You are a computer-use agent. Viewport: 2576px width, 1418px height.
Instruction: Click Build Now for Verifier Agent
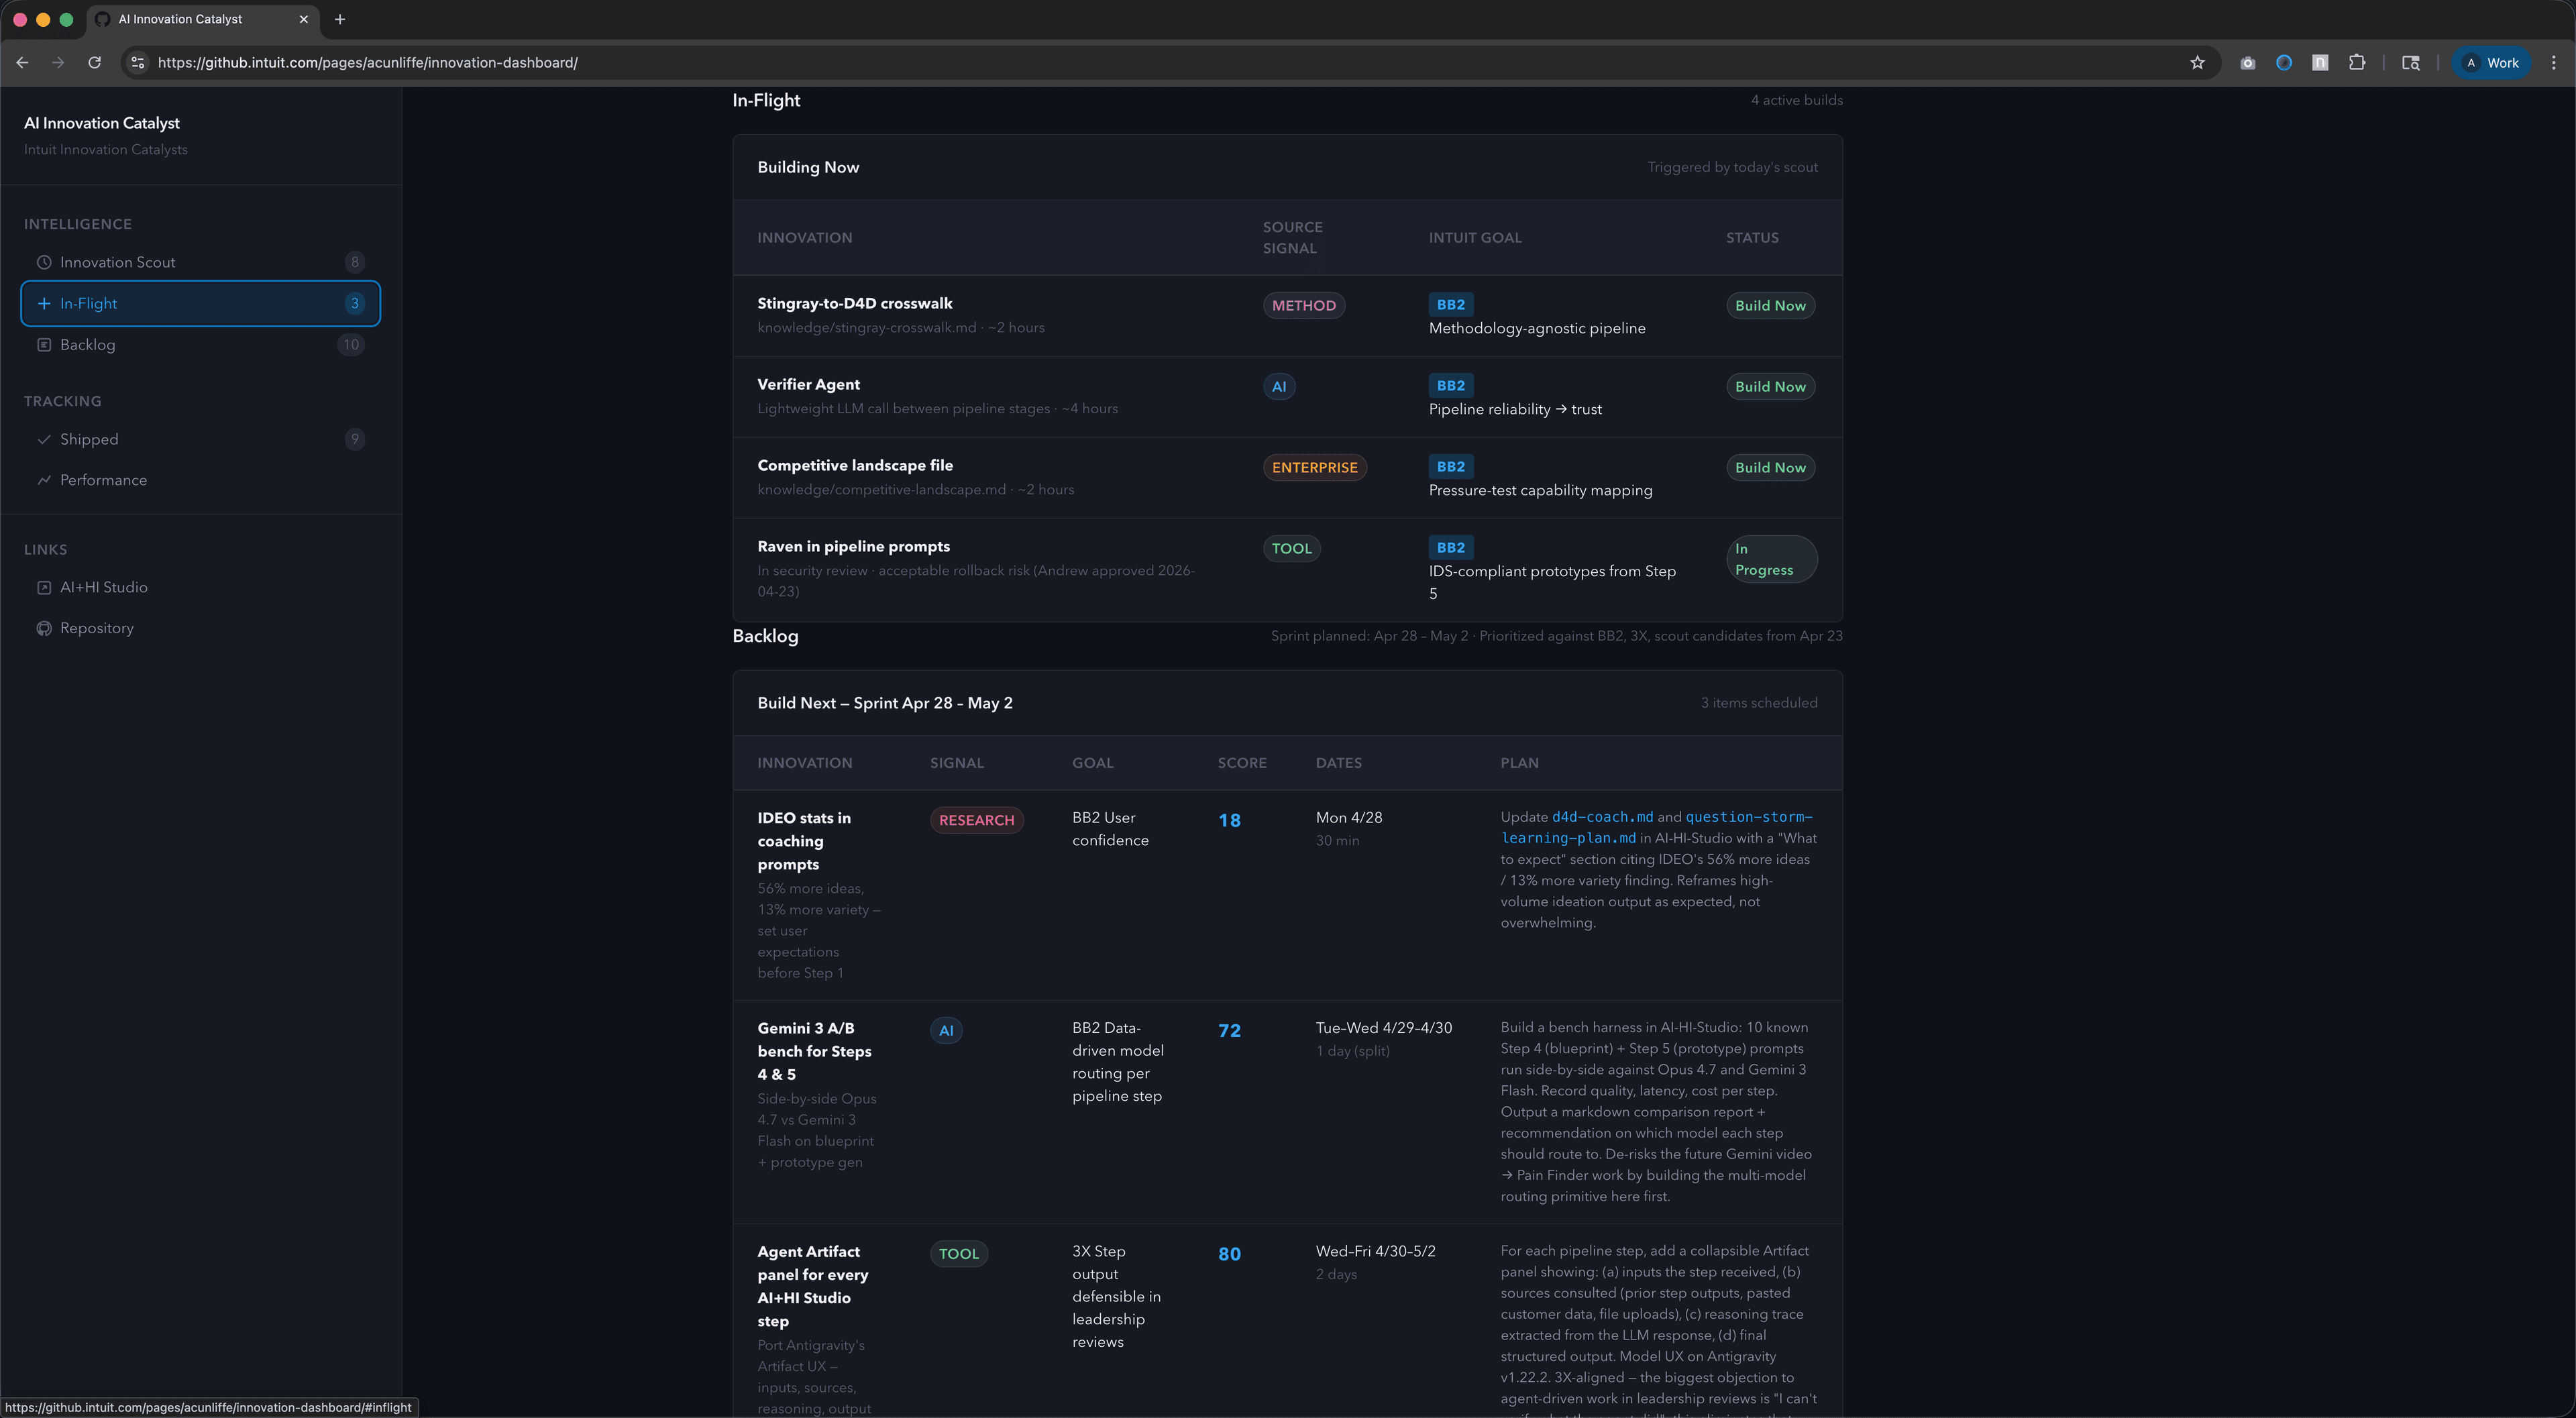pos(1770,386)
